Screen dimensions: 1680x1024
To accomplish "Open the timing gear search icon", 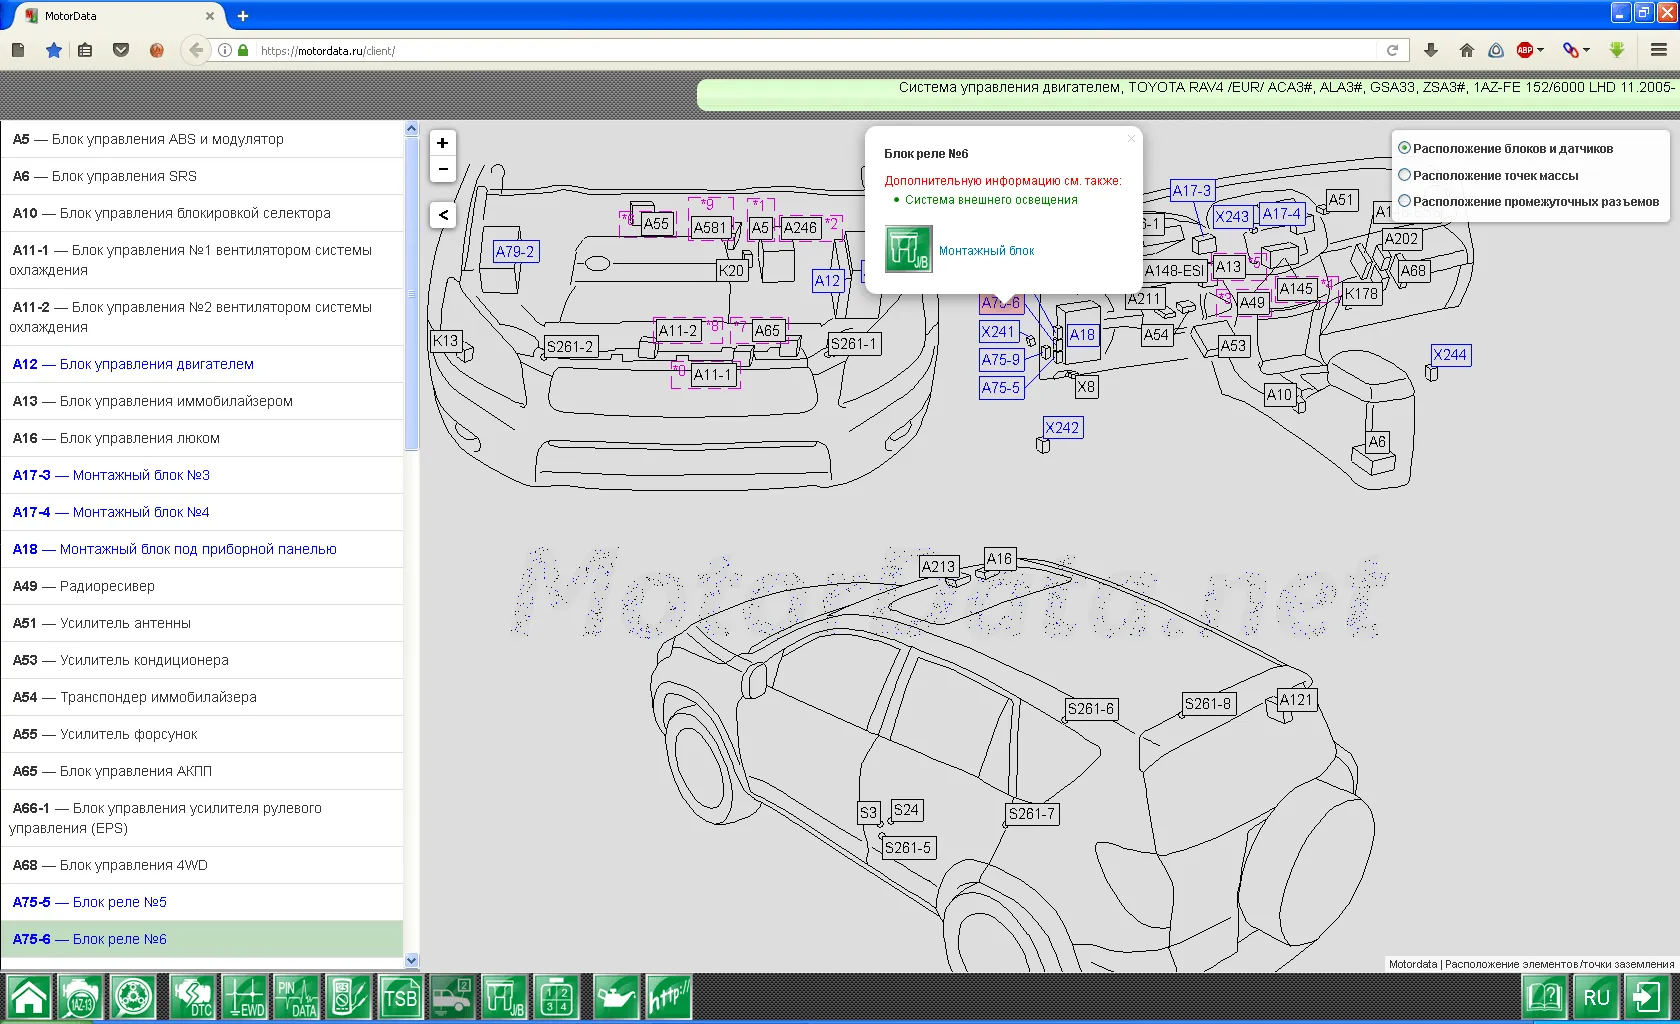I will pos(132,997).
